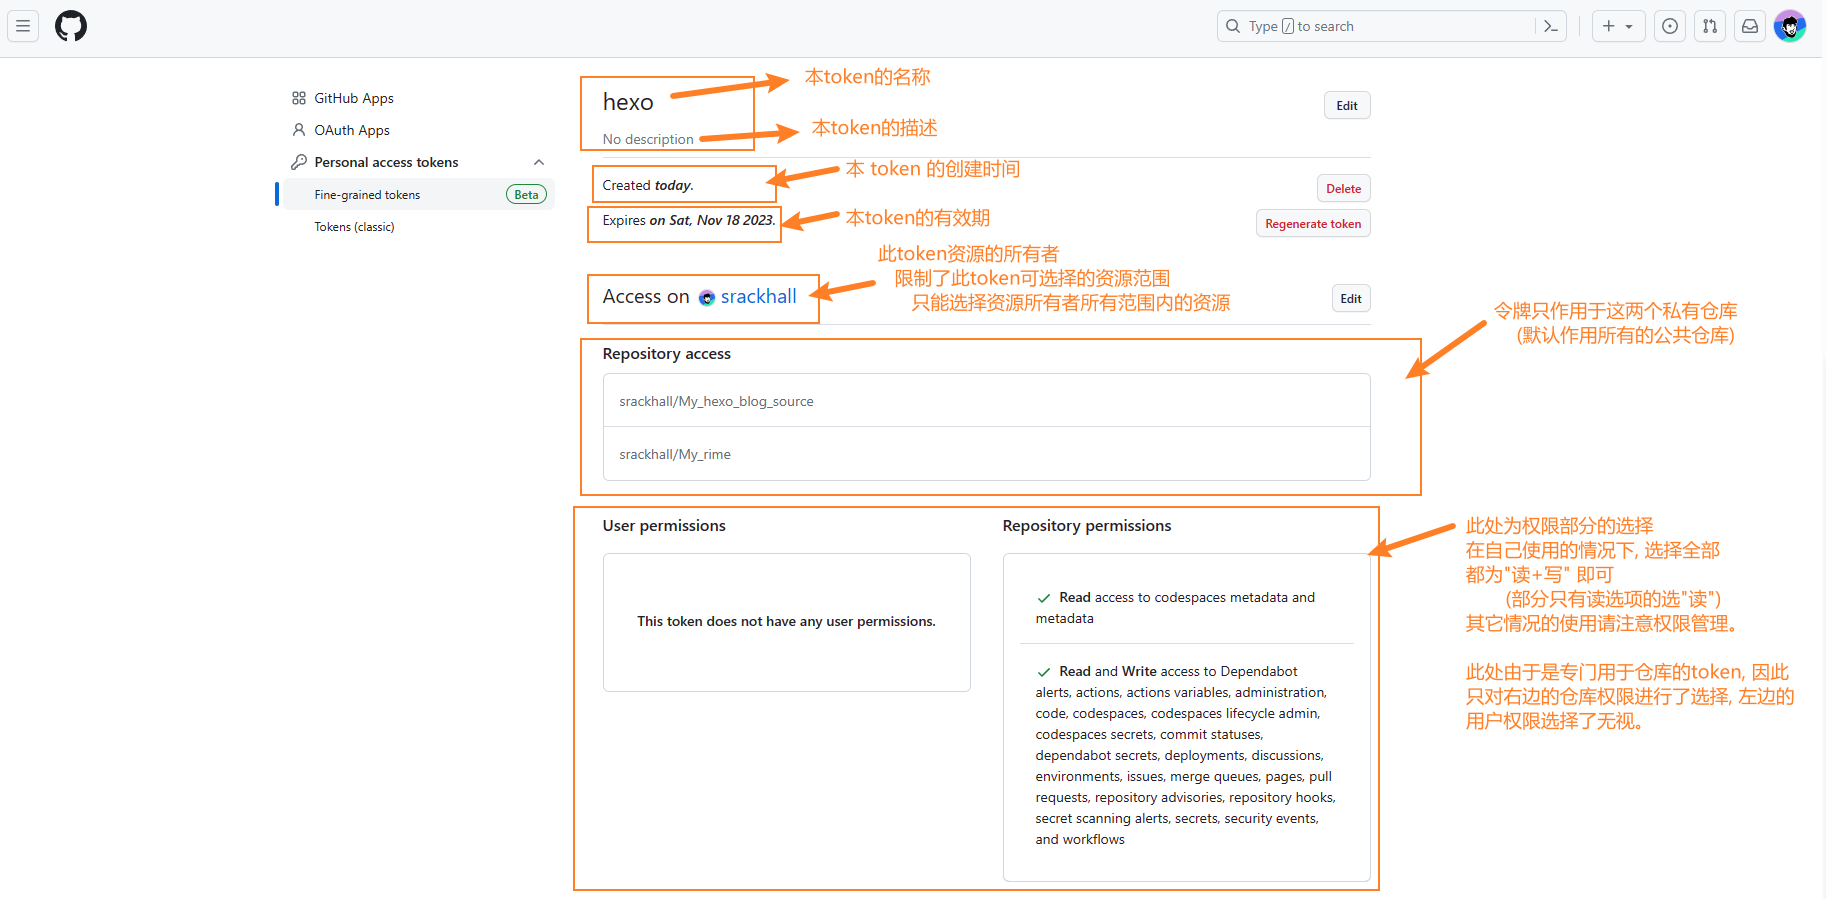1826x899 pixels.
Task: Open the notifications inbox icon
Action: (1749, 26)
